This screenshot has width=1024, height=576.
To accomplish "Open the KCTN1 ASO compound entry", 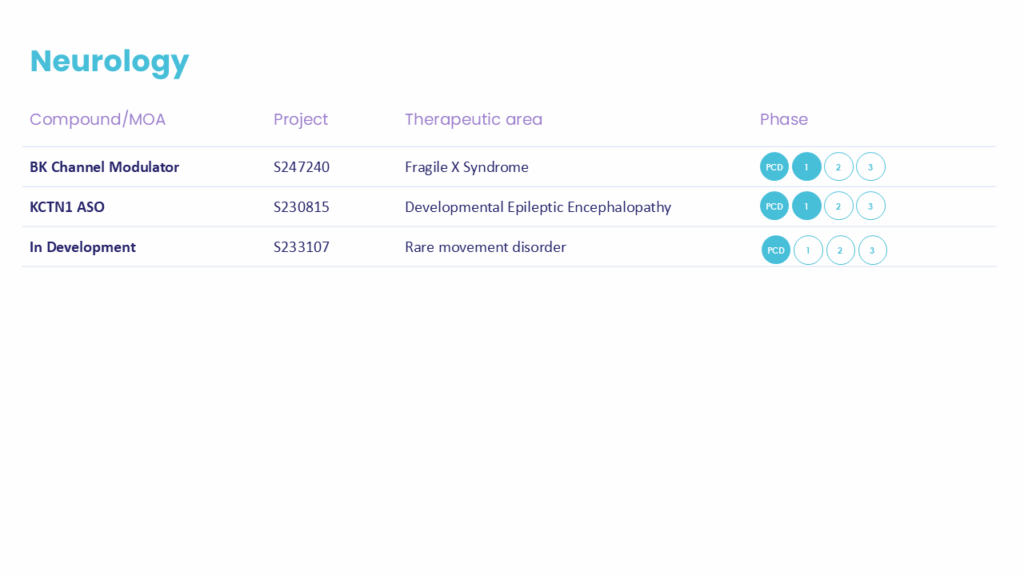I will coord(67,207).
